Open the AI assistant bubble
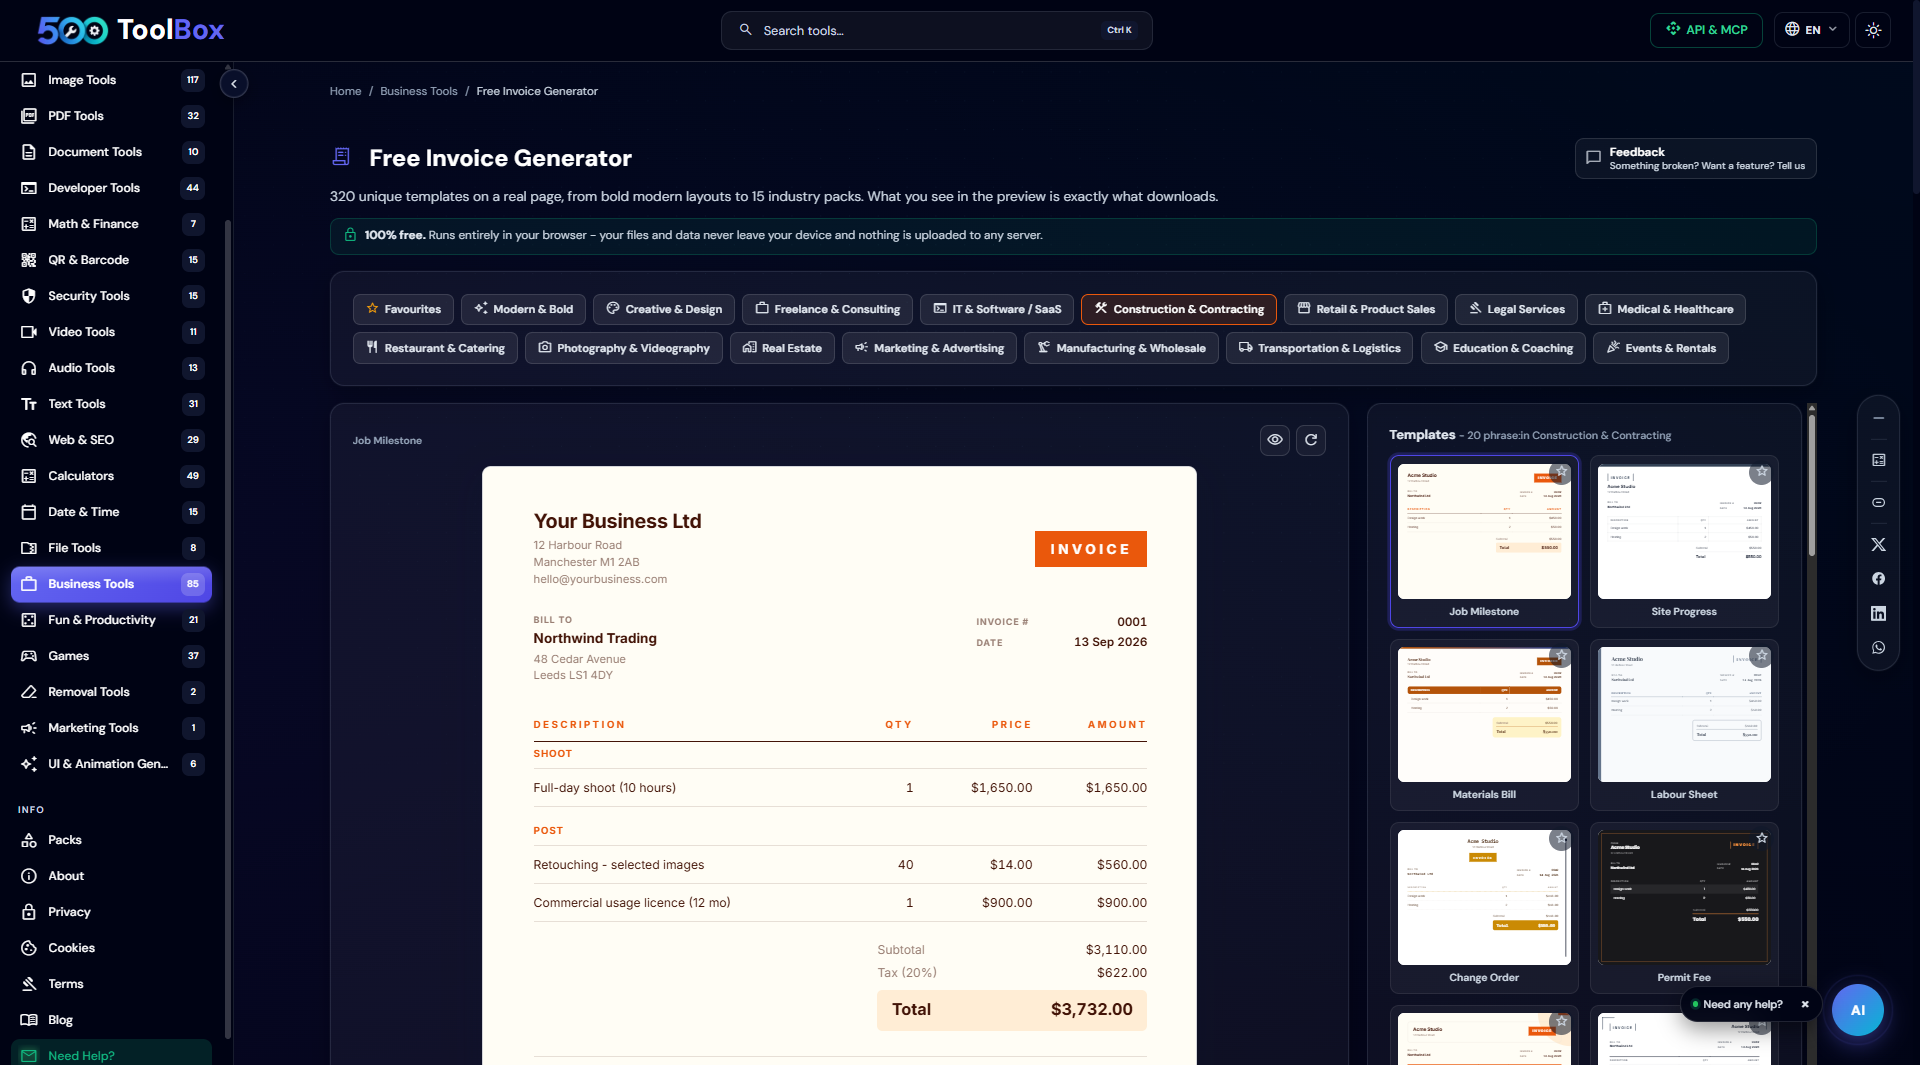 point(1857,1010)
